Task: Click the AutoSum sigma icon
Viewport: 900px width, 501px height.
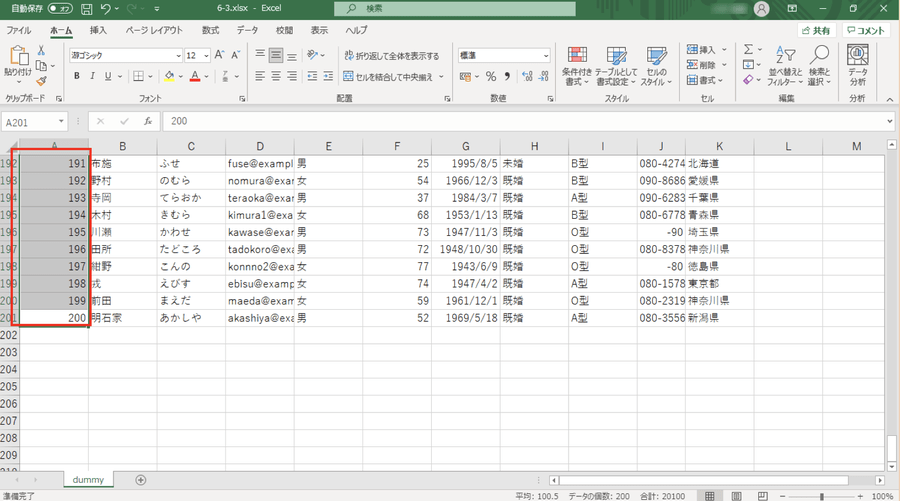Action: [748, 50]
